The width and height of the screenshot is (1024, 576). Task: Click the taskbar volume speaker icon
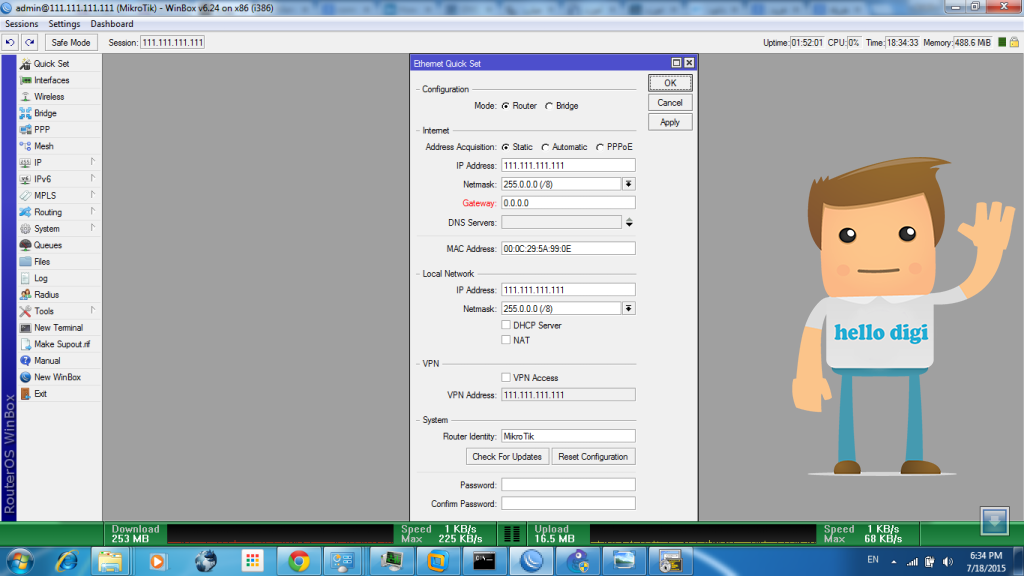tap(948, 562)
